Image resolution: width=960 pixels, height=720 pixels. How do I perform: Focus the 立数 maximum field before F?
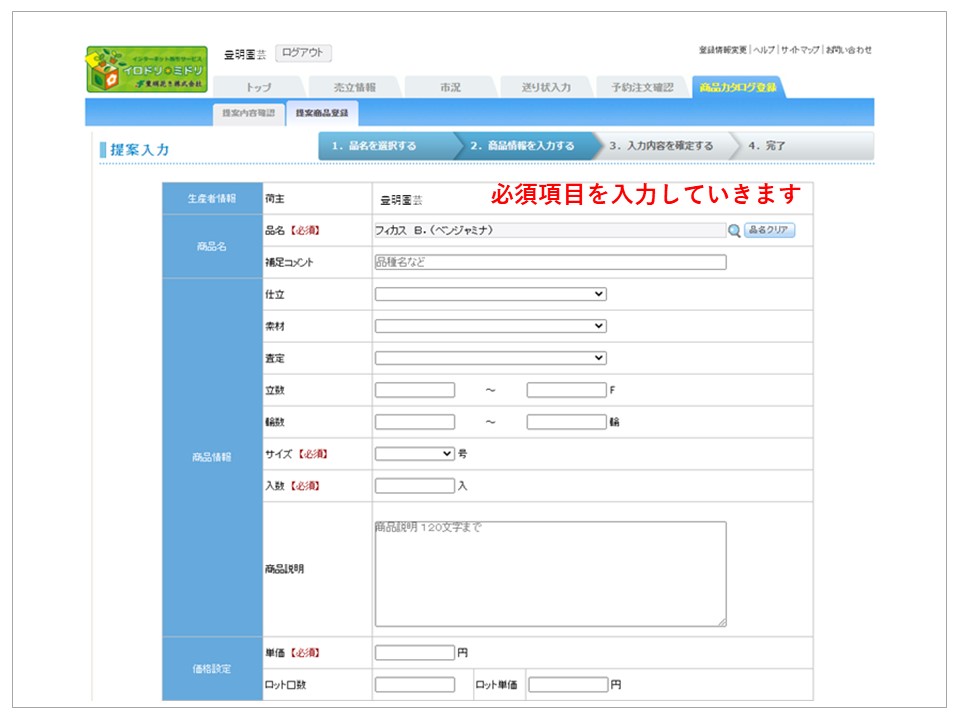pos(566,390)
